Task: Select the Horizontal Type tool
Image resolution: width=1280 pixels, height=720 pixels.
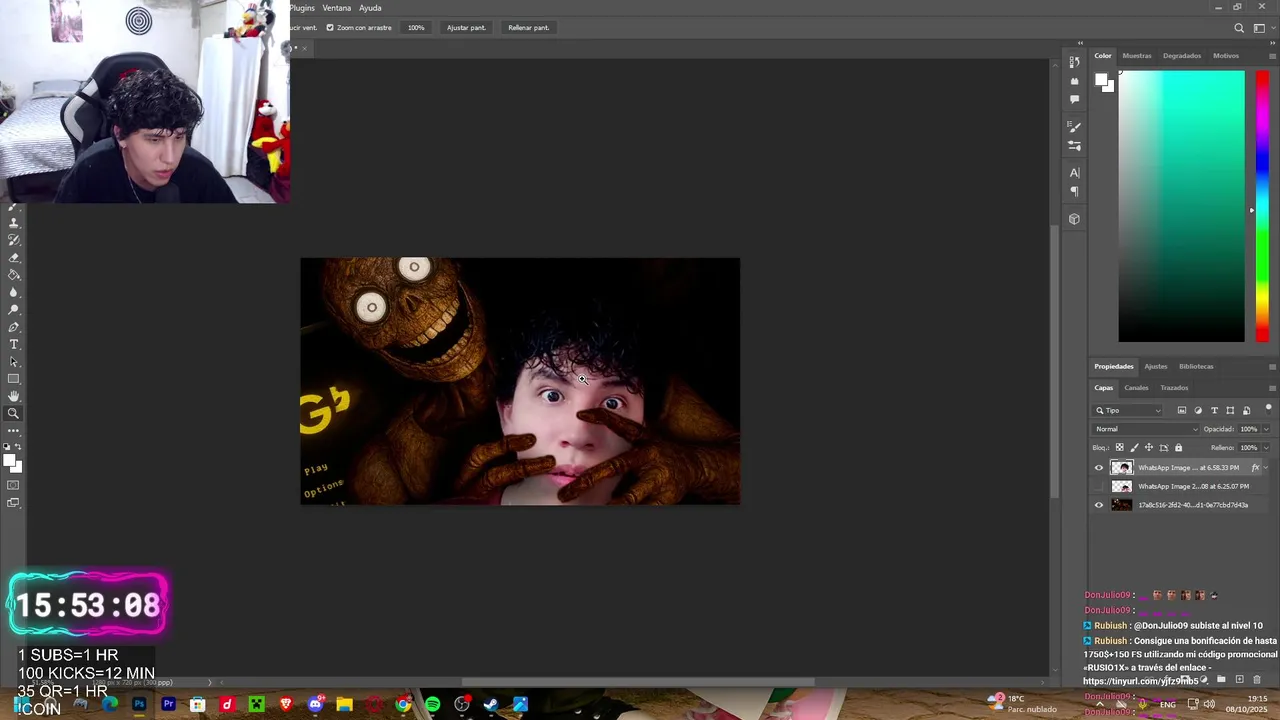Action: [x=14, y=344]
